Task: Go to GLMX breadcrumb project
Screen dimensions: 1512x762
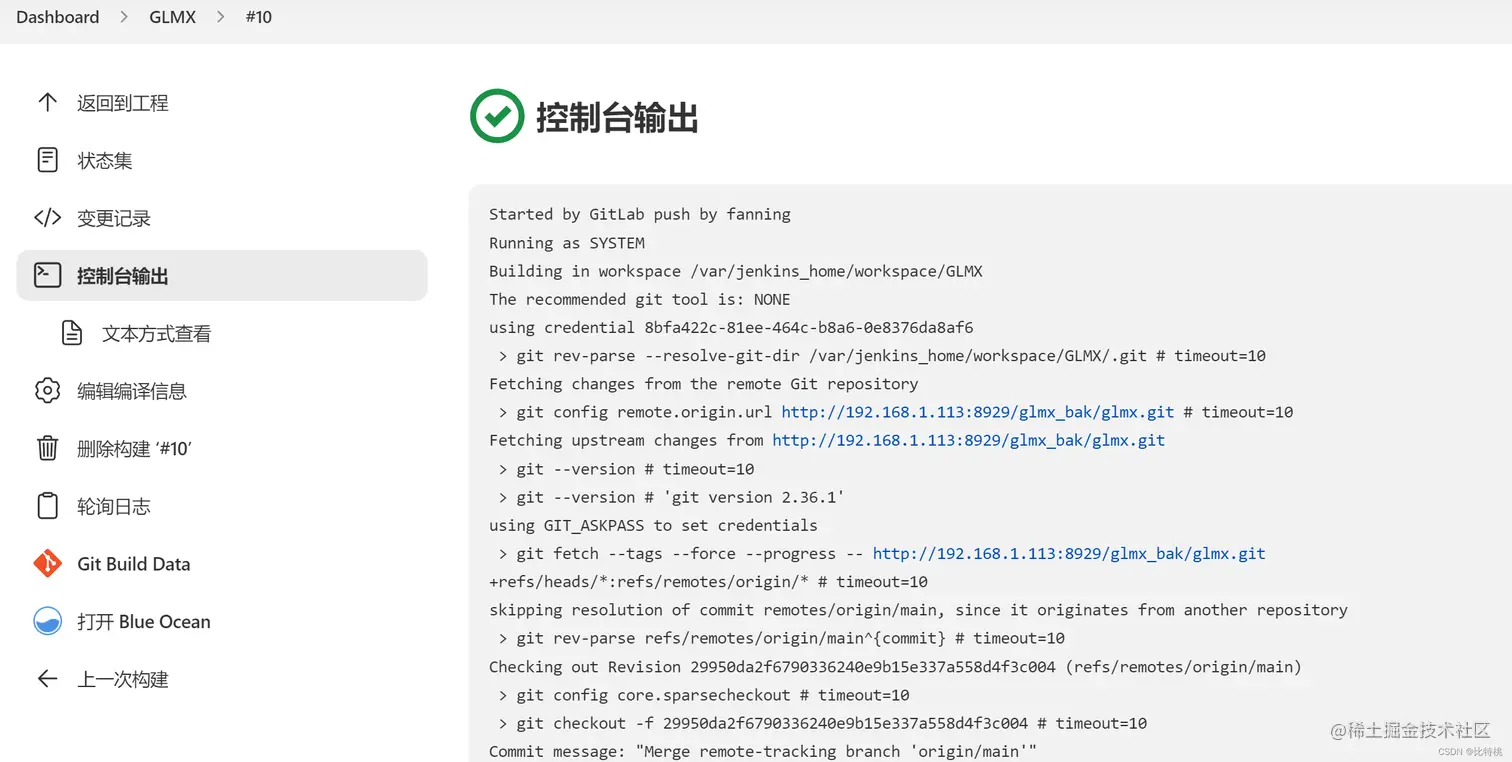Action: [x=173, y=17]
